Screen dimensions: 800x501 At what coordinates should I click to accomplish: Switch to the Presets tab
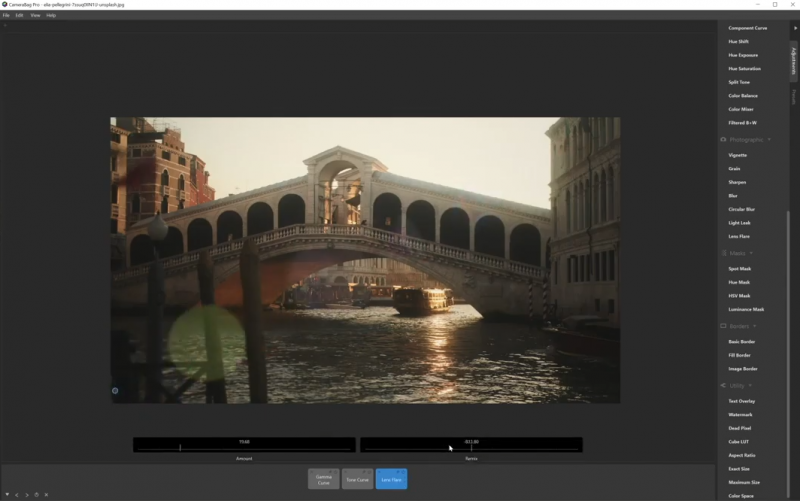[794, 97]
